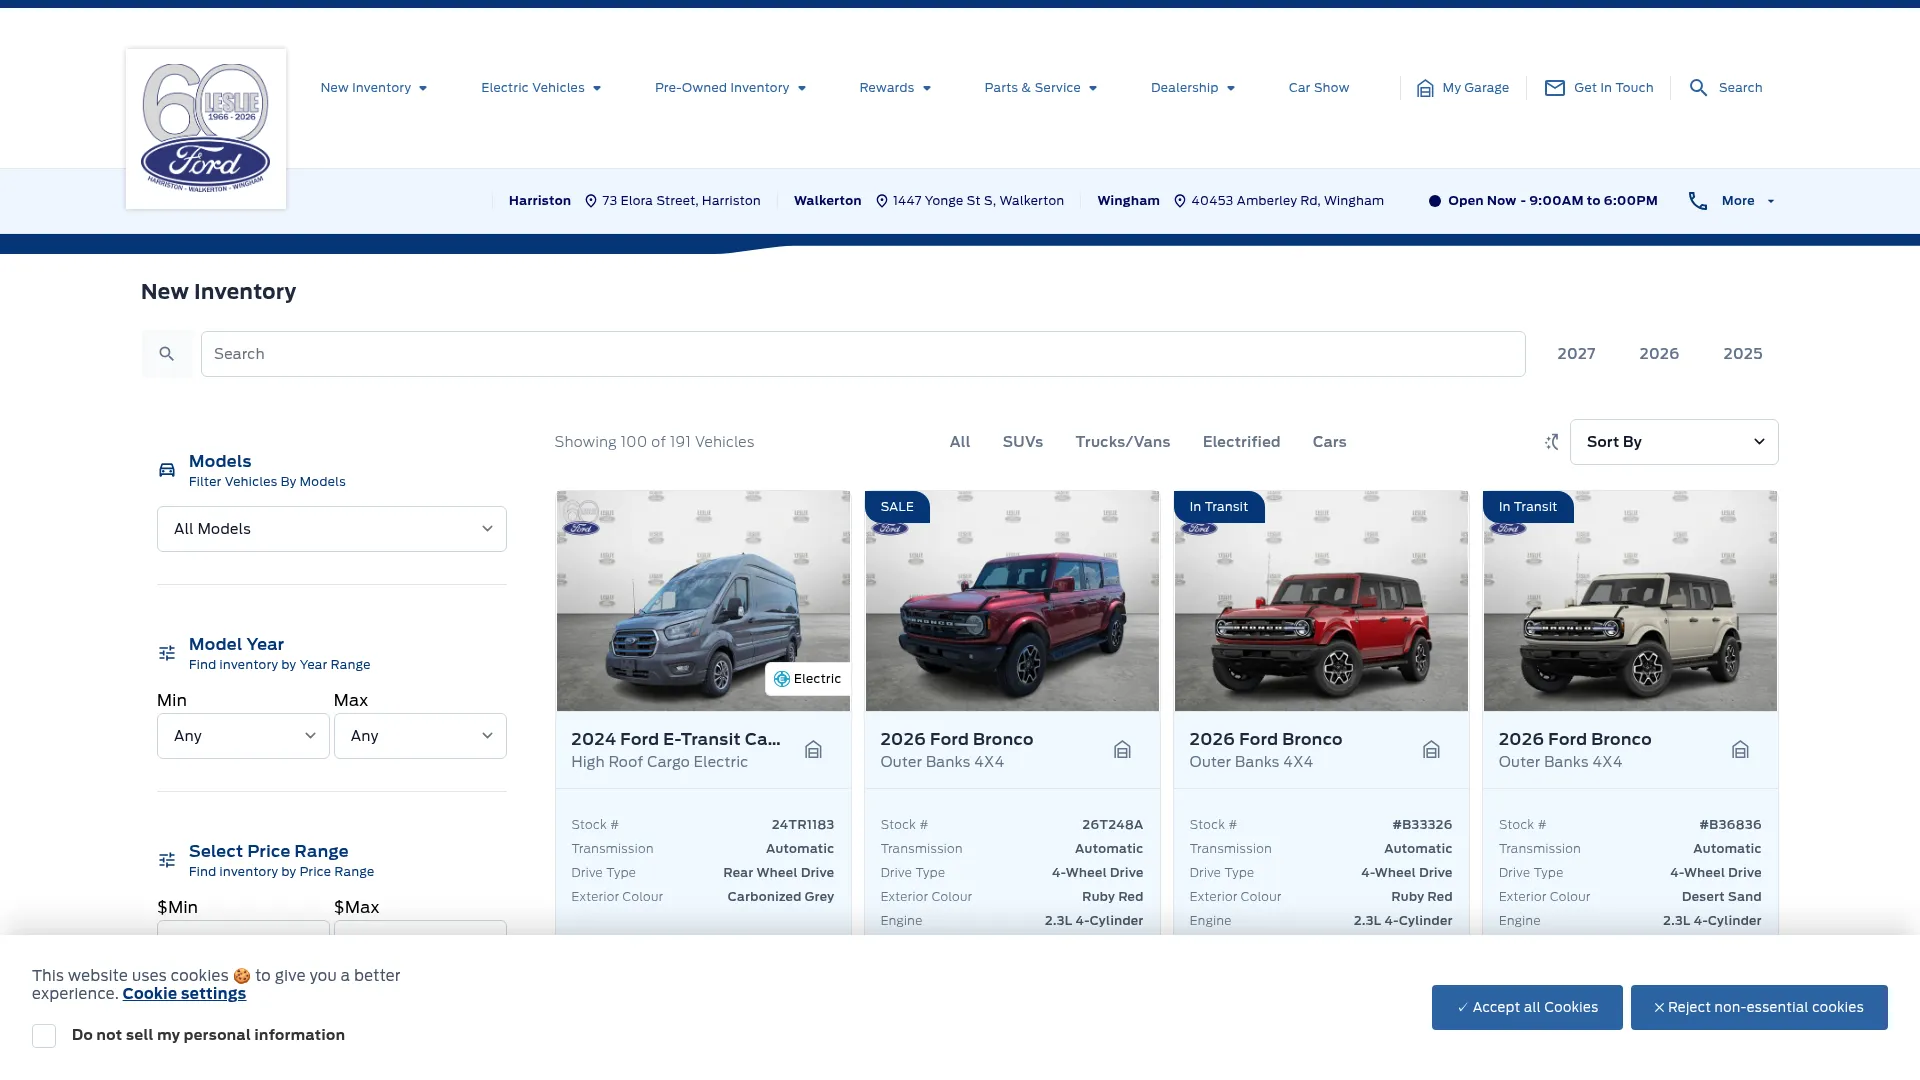The width and height of the screenshot is (1920, 1080).
Task: Click the inventory Search text field
Action: (x=863, y=354)
